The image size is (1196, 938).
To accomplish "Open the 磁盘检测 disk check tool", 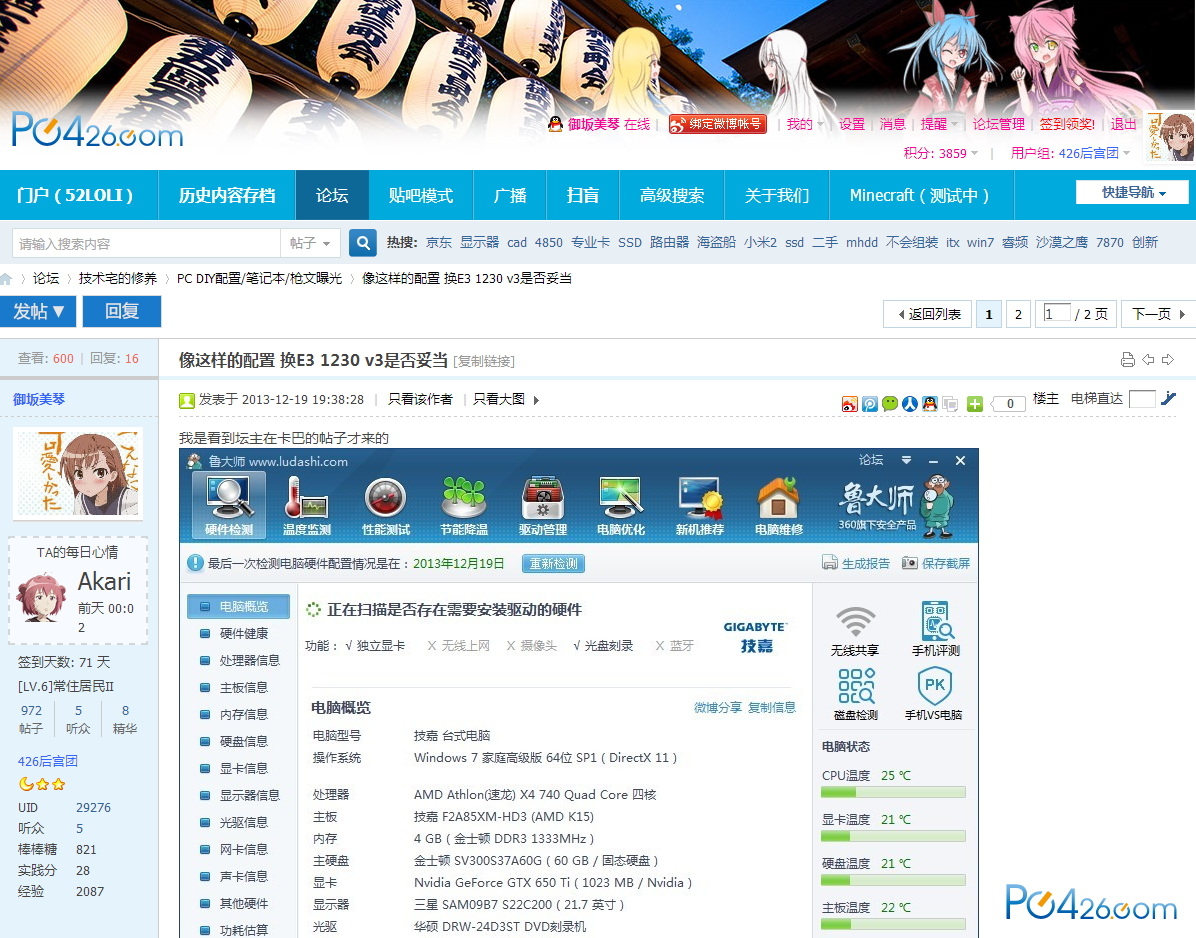I will [855, 694].
